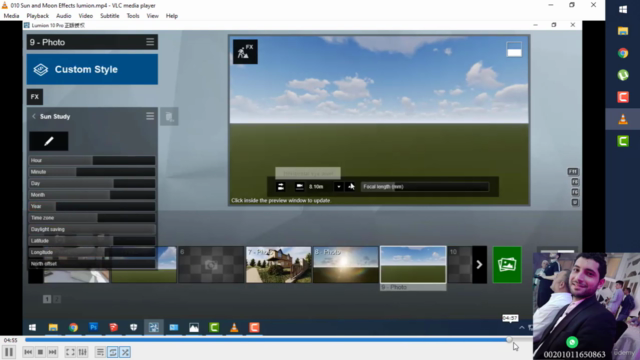640x360 pixels.
Task: Click VLC previous media button
Action: (x=28, y=352)
